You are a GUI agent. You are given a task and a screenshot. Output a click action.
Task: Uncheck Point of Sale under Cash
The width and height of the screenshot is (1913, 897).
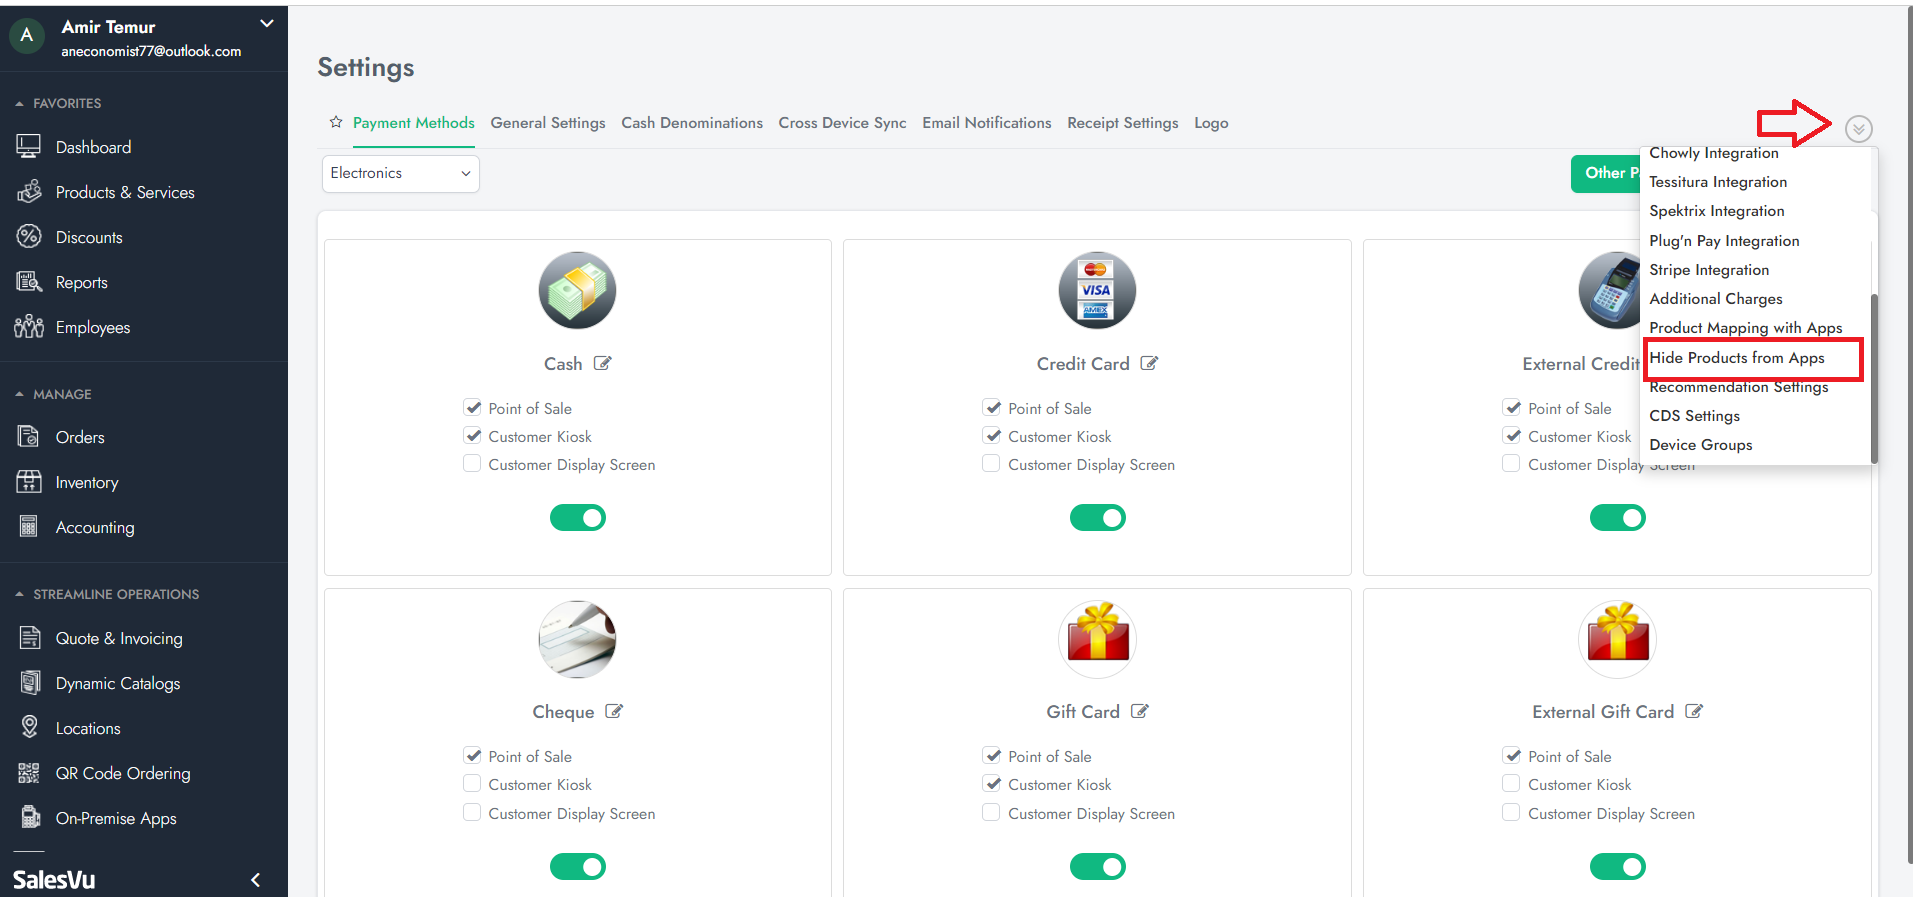point(473,408)
